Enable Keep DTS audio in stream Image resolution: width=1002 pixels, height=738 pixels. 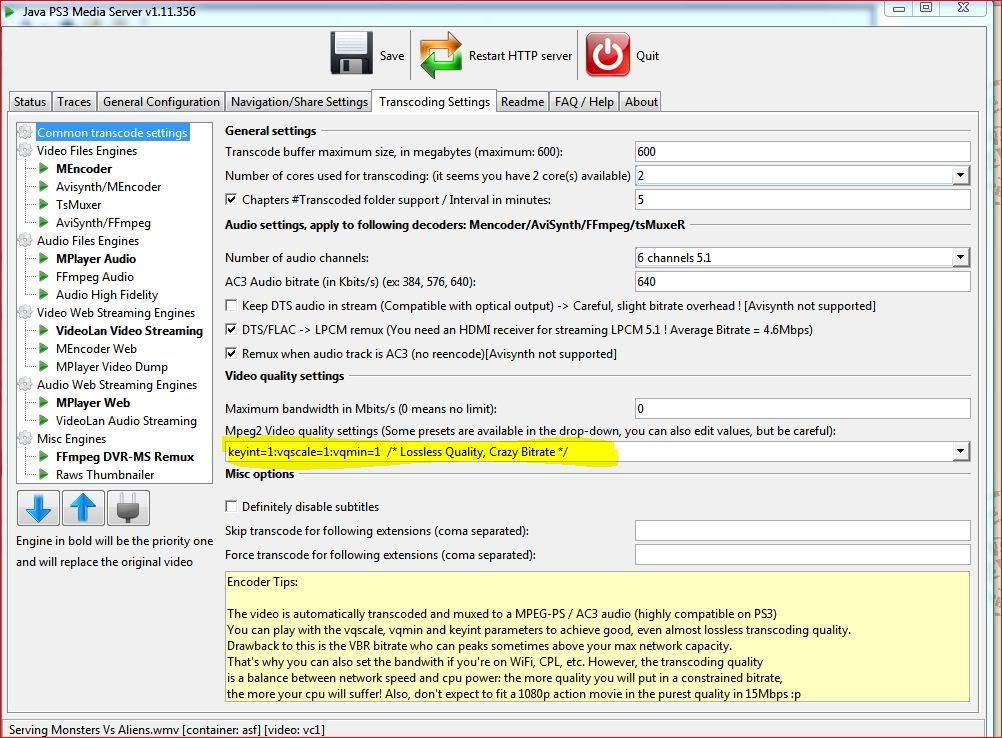tap(232, 306)
